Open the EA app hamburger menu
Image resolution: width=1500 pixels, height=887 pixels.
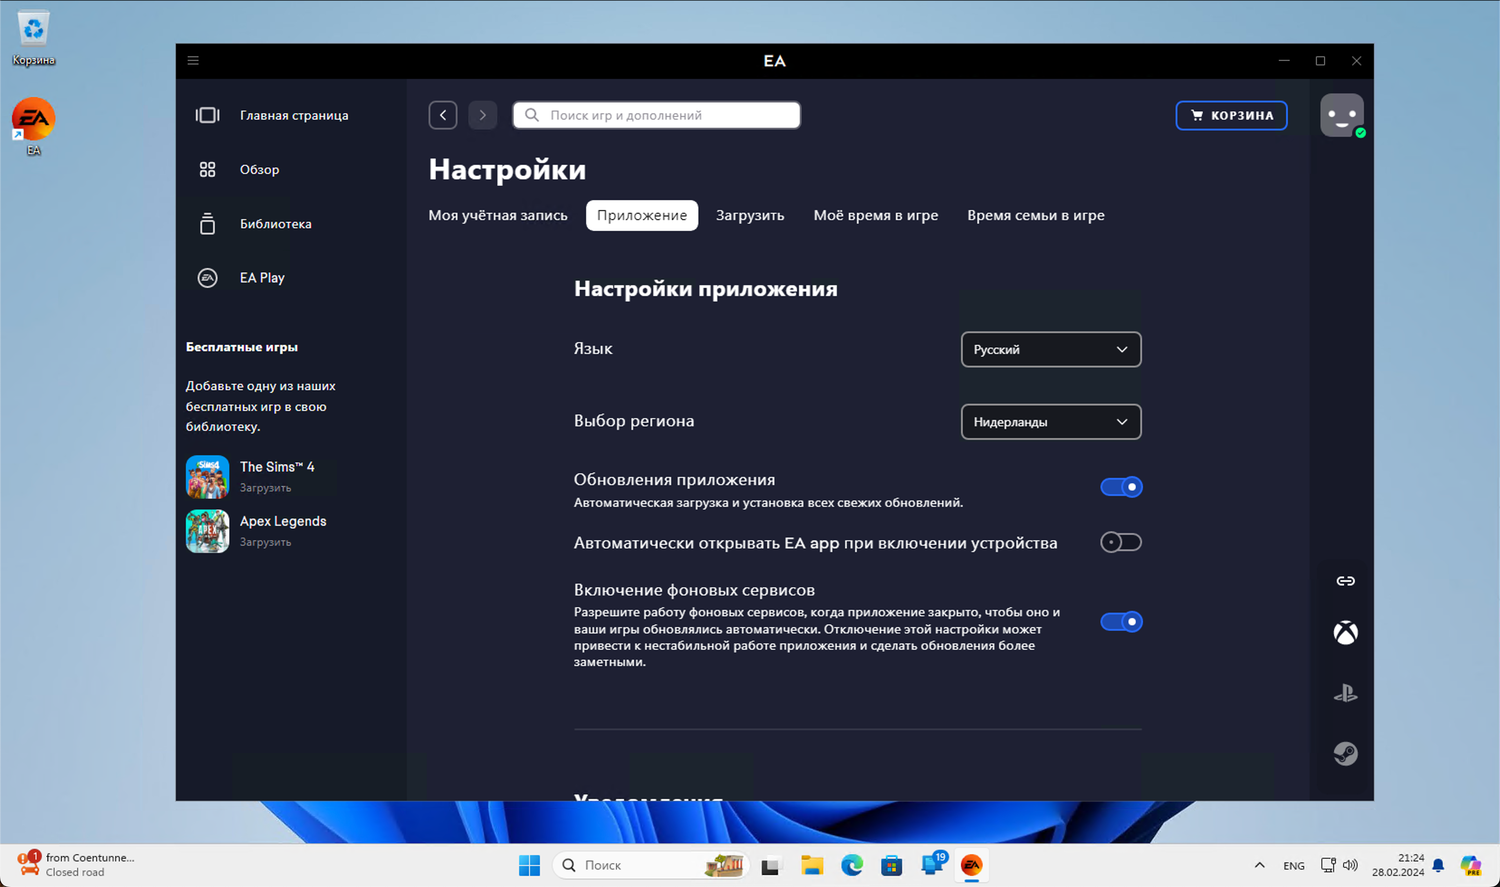point(193,61)
